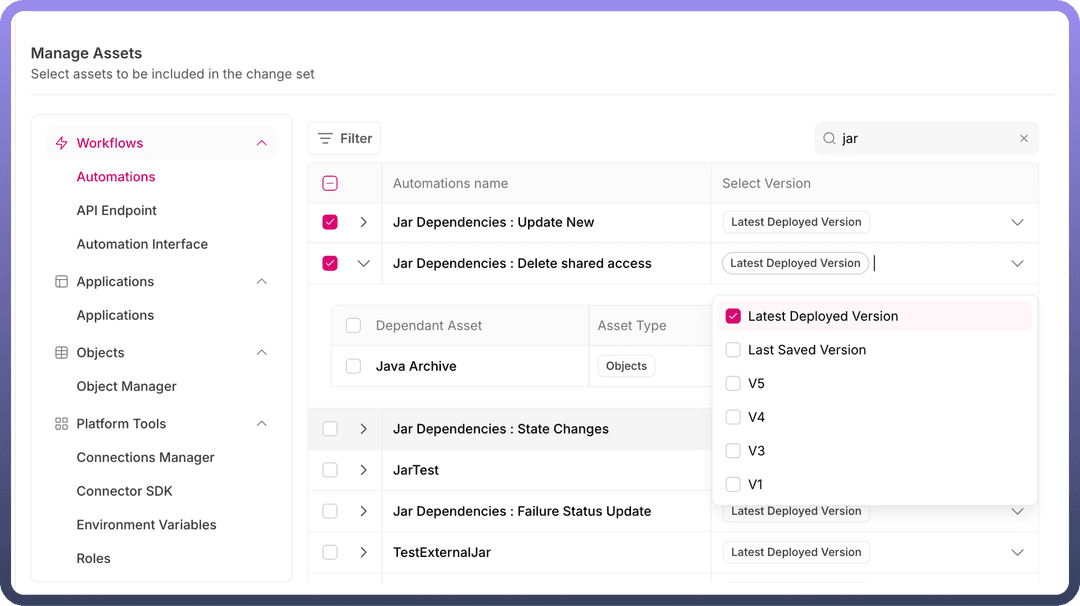Tick the Java Archive dependant asset checkbox
Image resolution: width=1080 pixels, height=606 pixels.
pyautogui.click(x=353, y=366)
